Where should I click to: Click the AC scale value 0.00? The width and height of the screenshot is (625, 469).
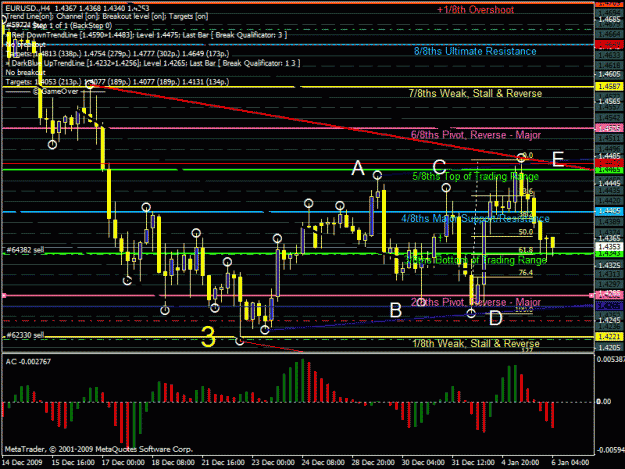pyautogui.click(x=604, y=402)
